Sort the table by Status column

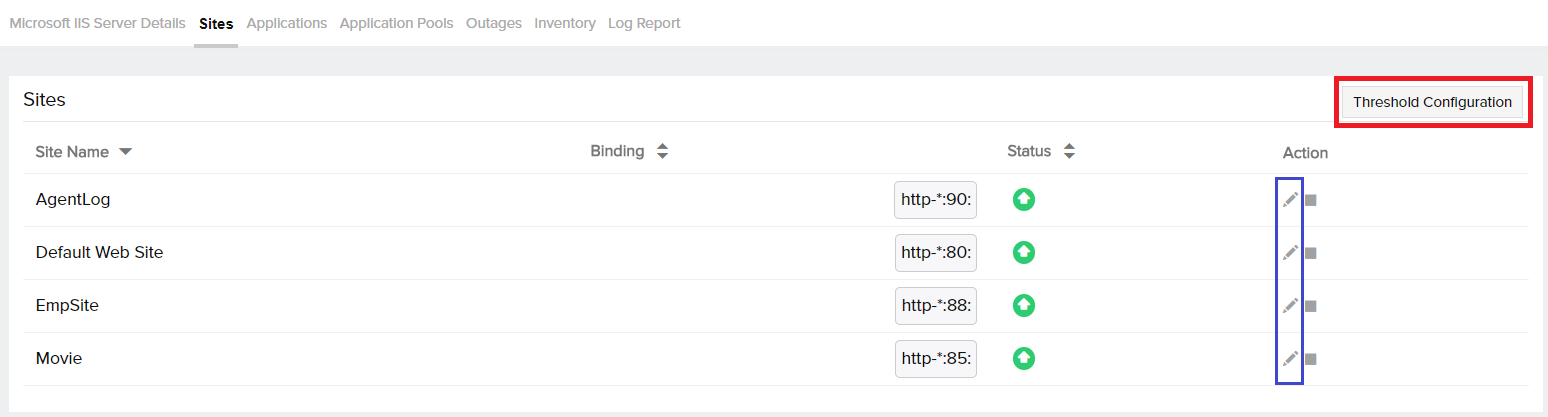[x=1069, y=152]
